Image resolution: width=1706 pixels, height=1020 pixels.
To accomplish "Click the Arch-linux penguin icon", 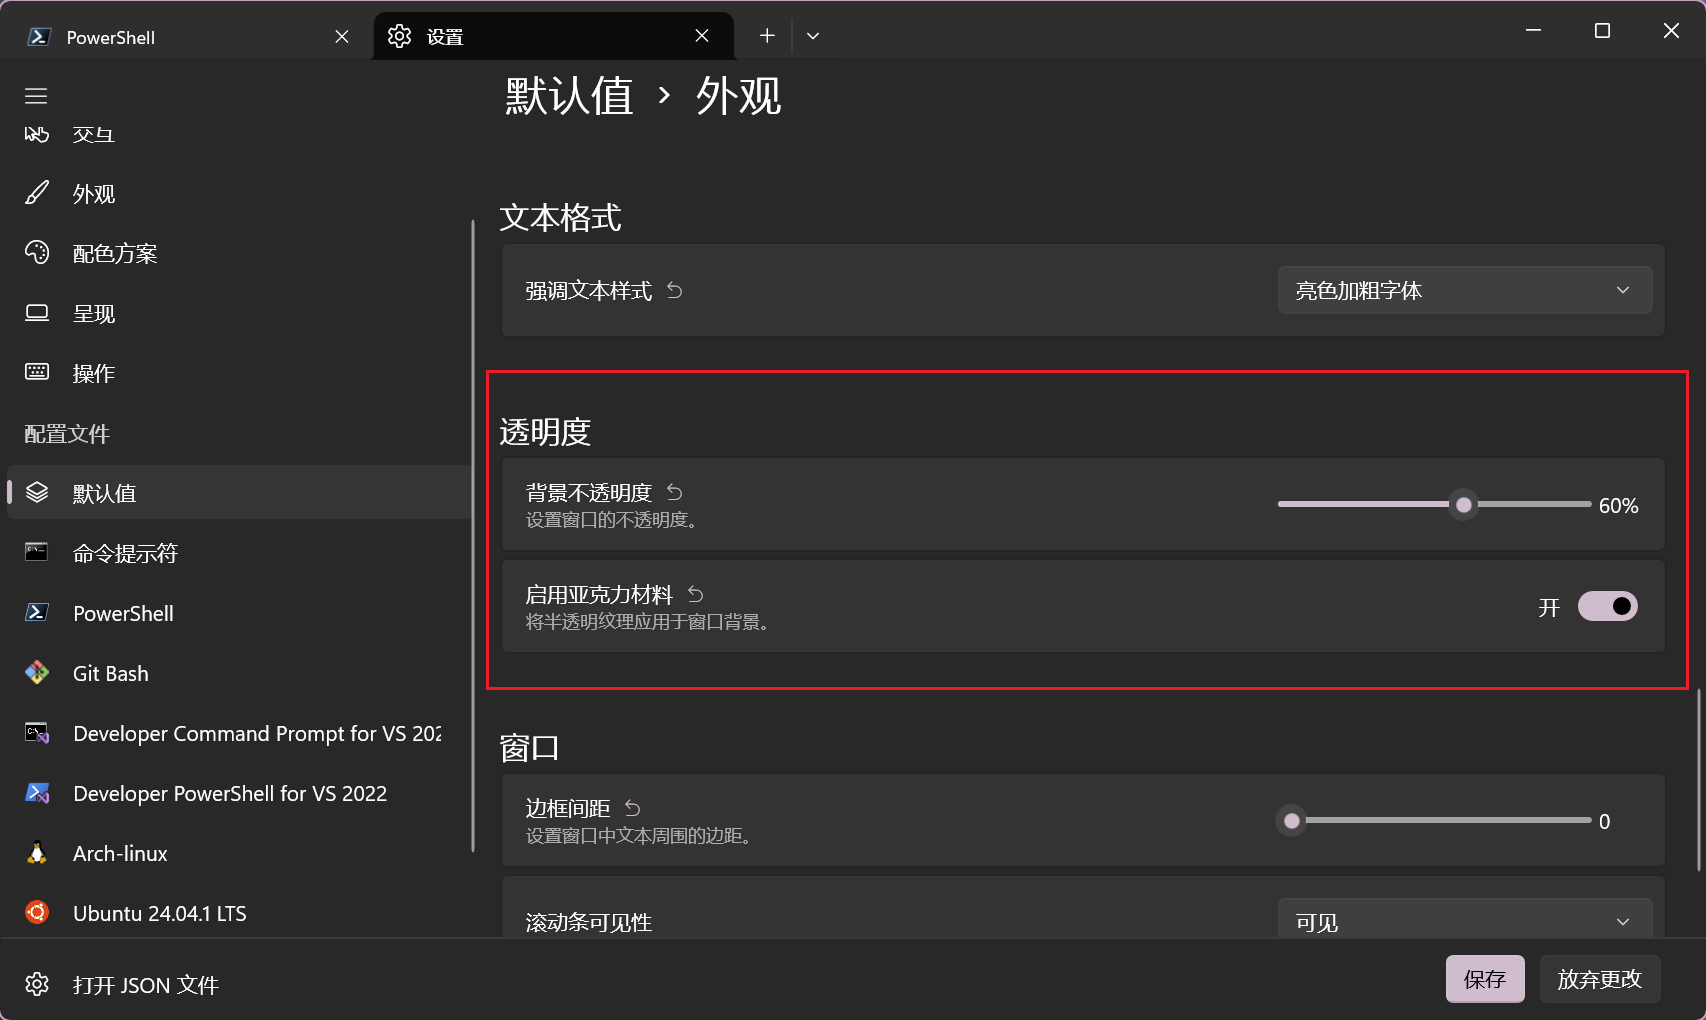I will [x=37, y=853].
